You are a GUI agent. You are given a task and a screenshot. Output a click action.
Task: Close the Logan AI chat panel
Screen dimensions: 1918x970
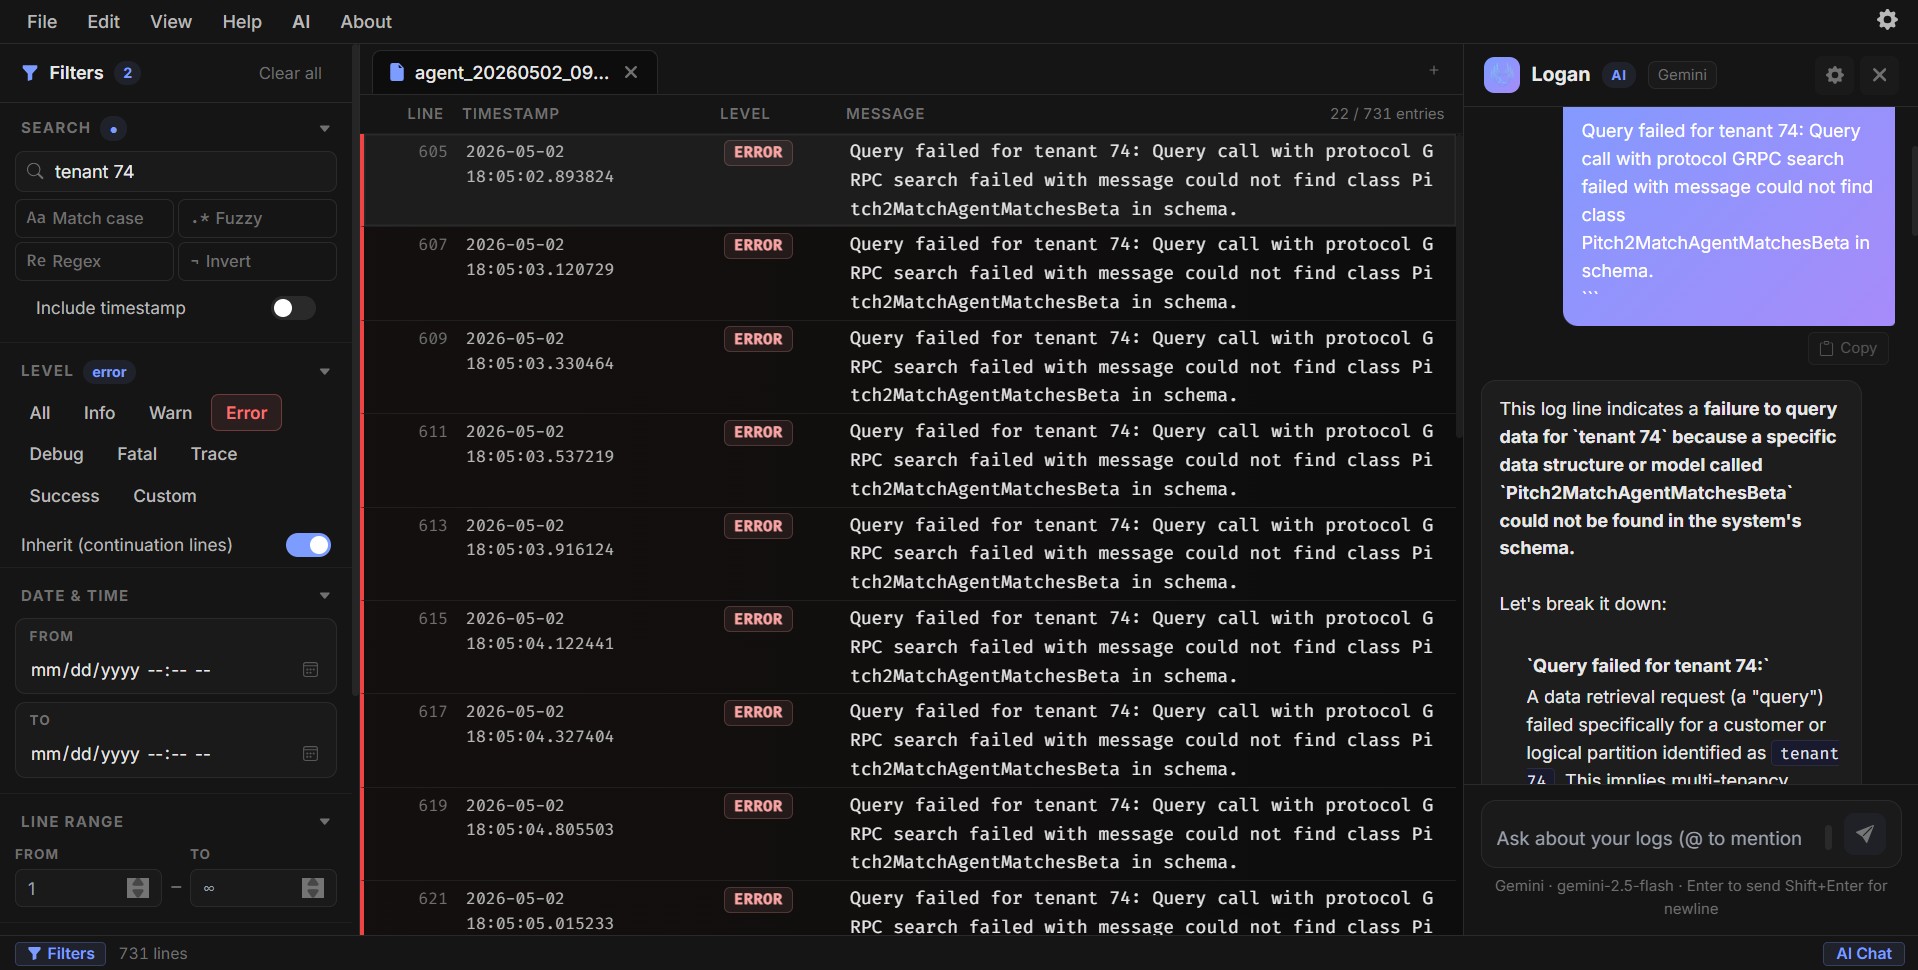click(x=1879, y=75)
